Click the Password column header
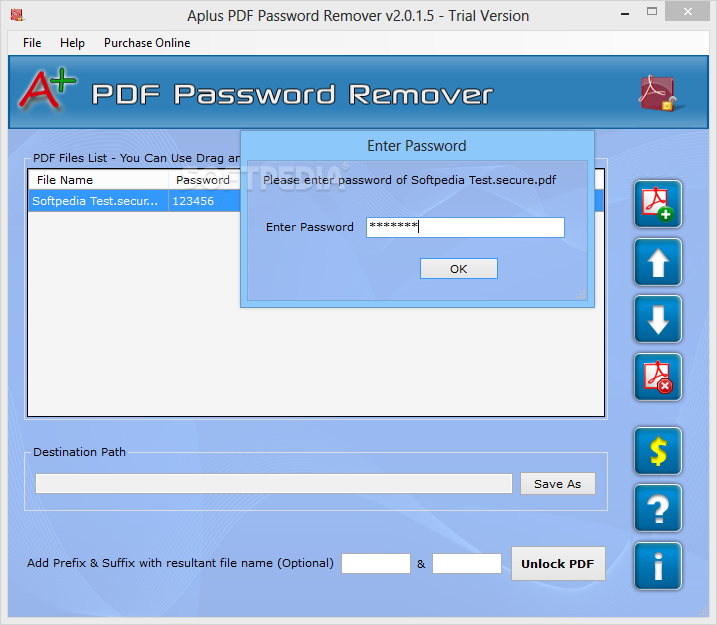Screen dimensions: 717x625 (x=204, y=180)
